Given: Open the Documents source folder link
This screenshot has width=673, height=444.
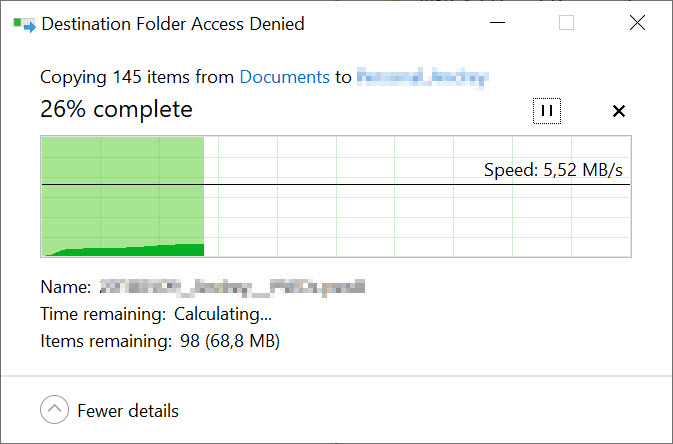Looking at the screenshot, I should [x=285, y=77].
